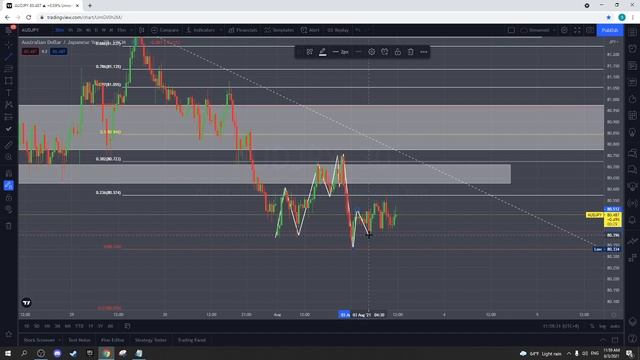Click the Windows Start button

8,353
